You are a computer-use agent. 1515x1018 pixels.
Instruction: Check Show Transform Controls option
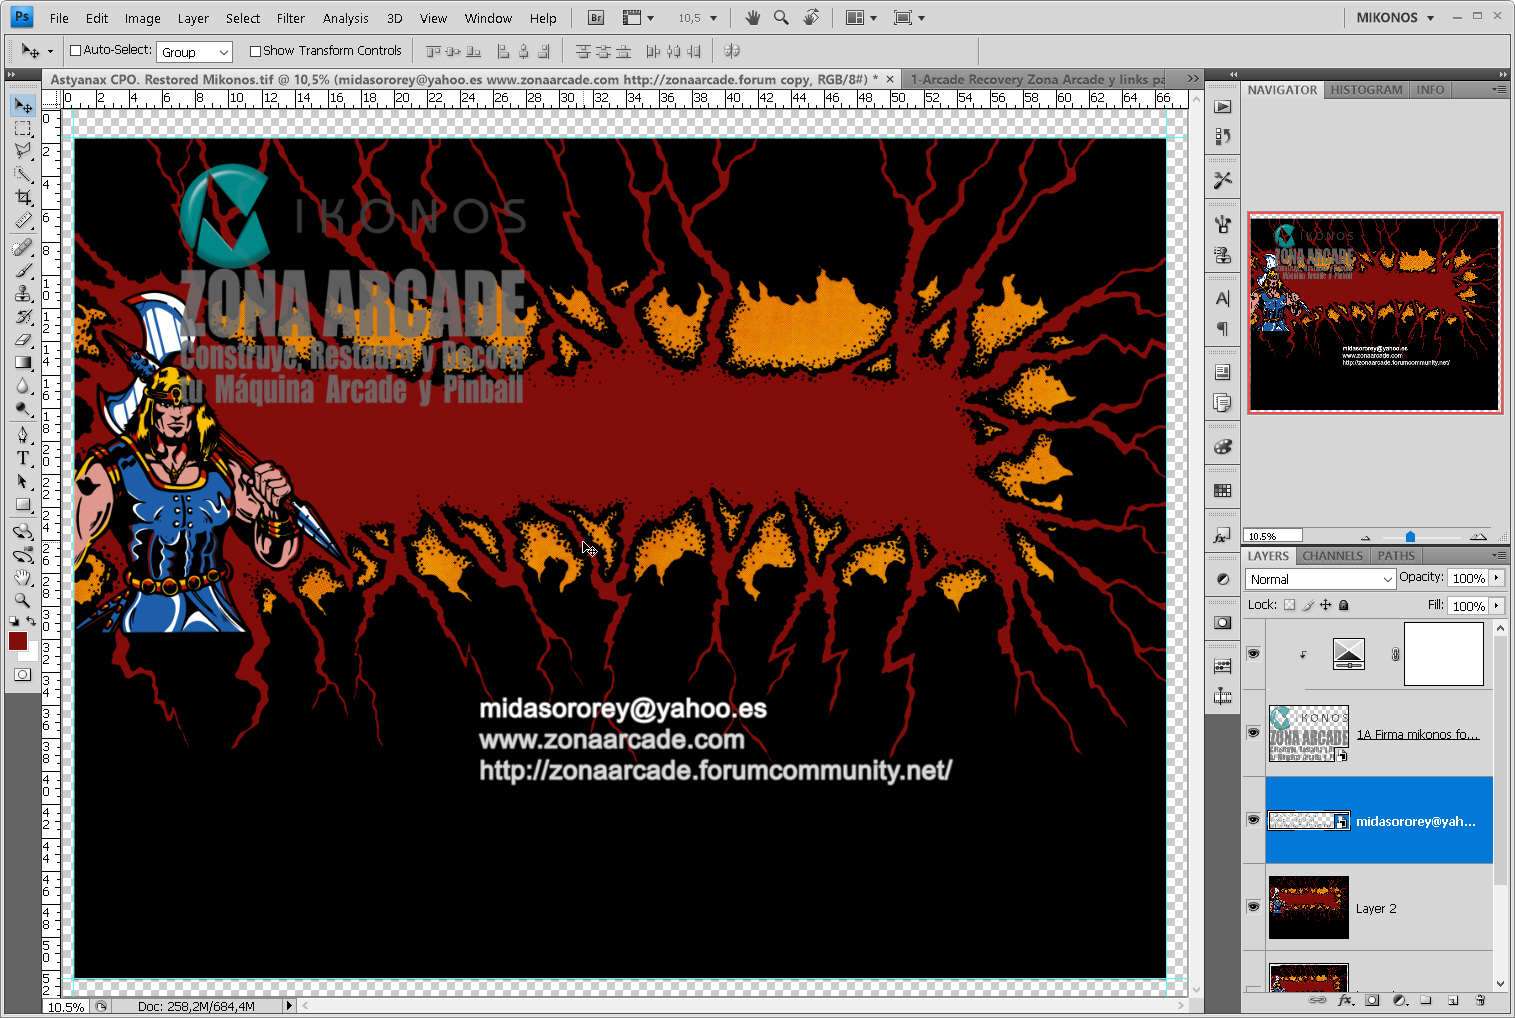(255, 51)
